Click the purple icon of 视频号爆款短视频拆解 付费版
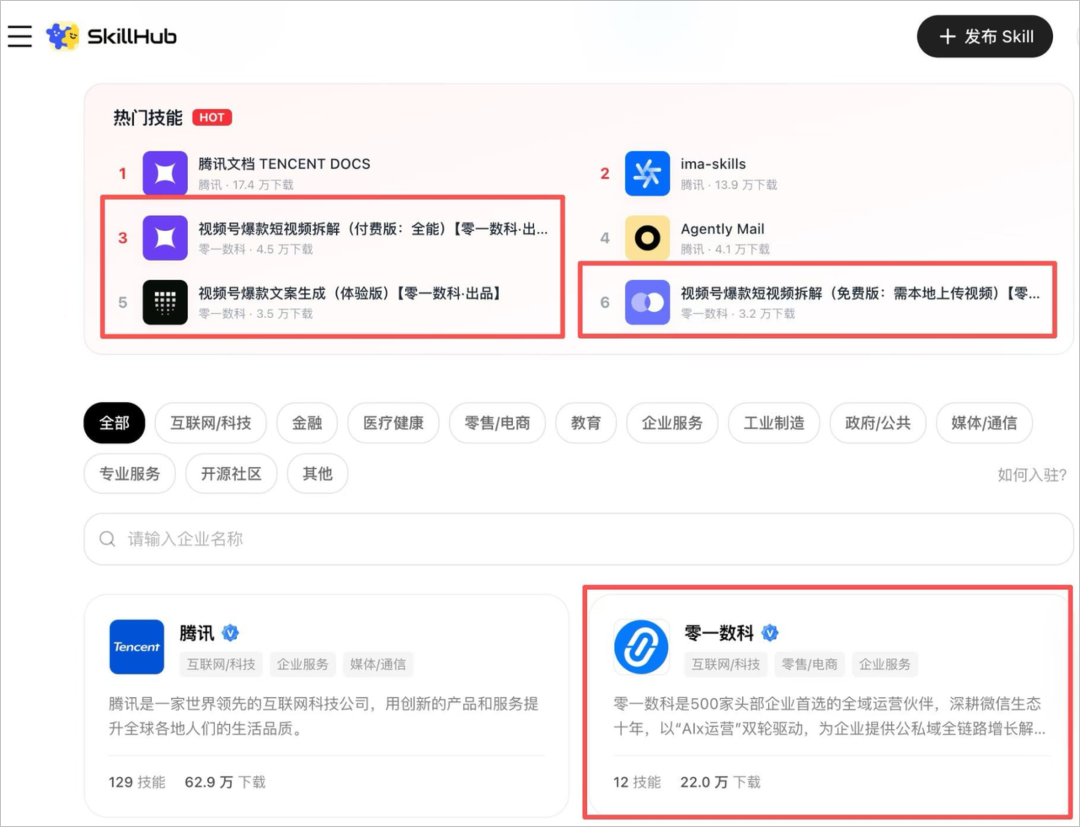1080x827 pixels. point(165,238)
